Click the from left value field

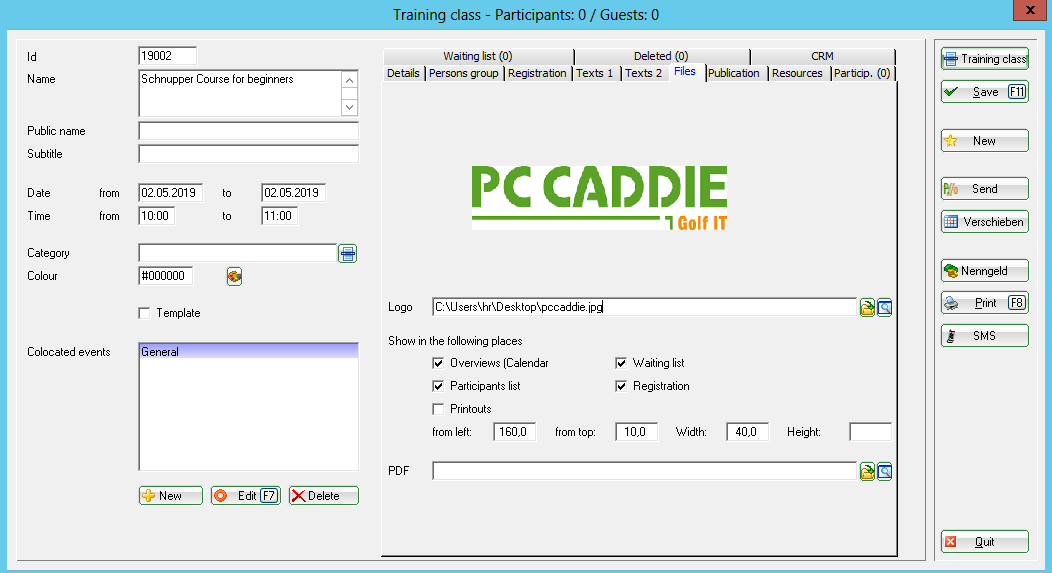(x=514, y=432)
